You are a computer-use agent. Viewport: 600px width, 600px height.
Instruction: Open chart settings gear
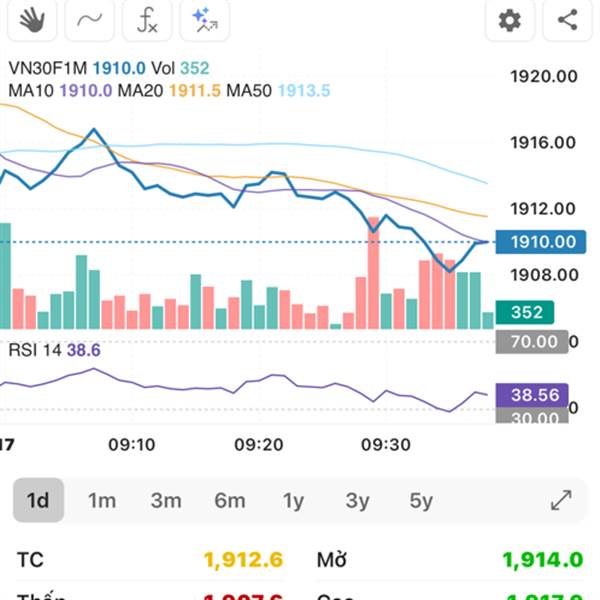510,20
